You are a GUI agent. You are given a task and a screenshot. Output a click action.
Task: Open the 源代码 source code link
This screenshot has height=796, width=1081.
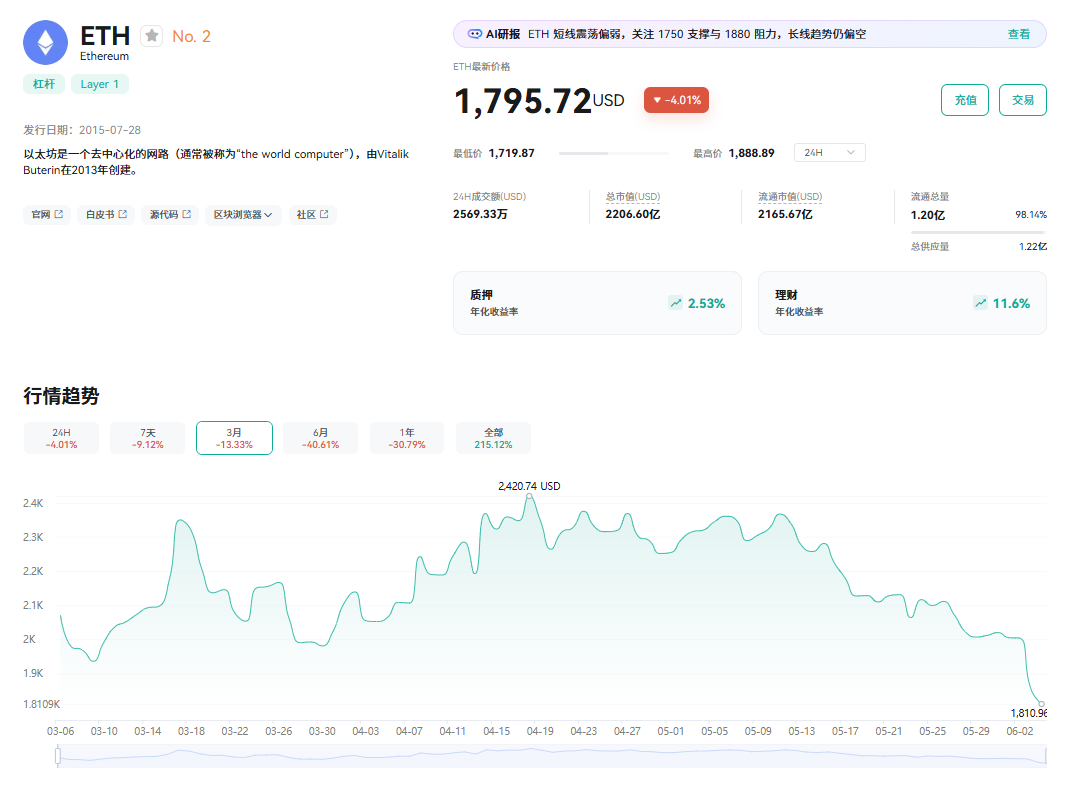pyautogui.click(x=170, y=214)
